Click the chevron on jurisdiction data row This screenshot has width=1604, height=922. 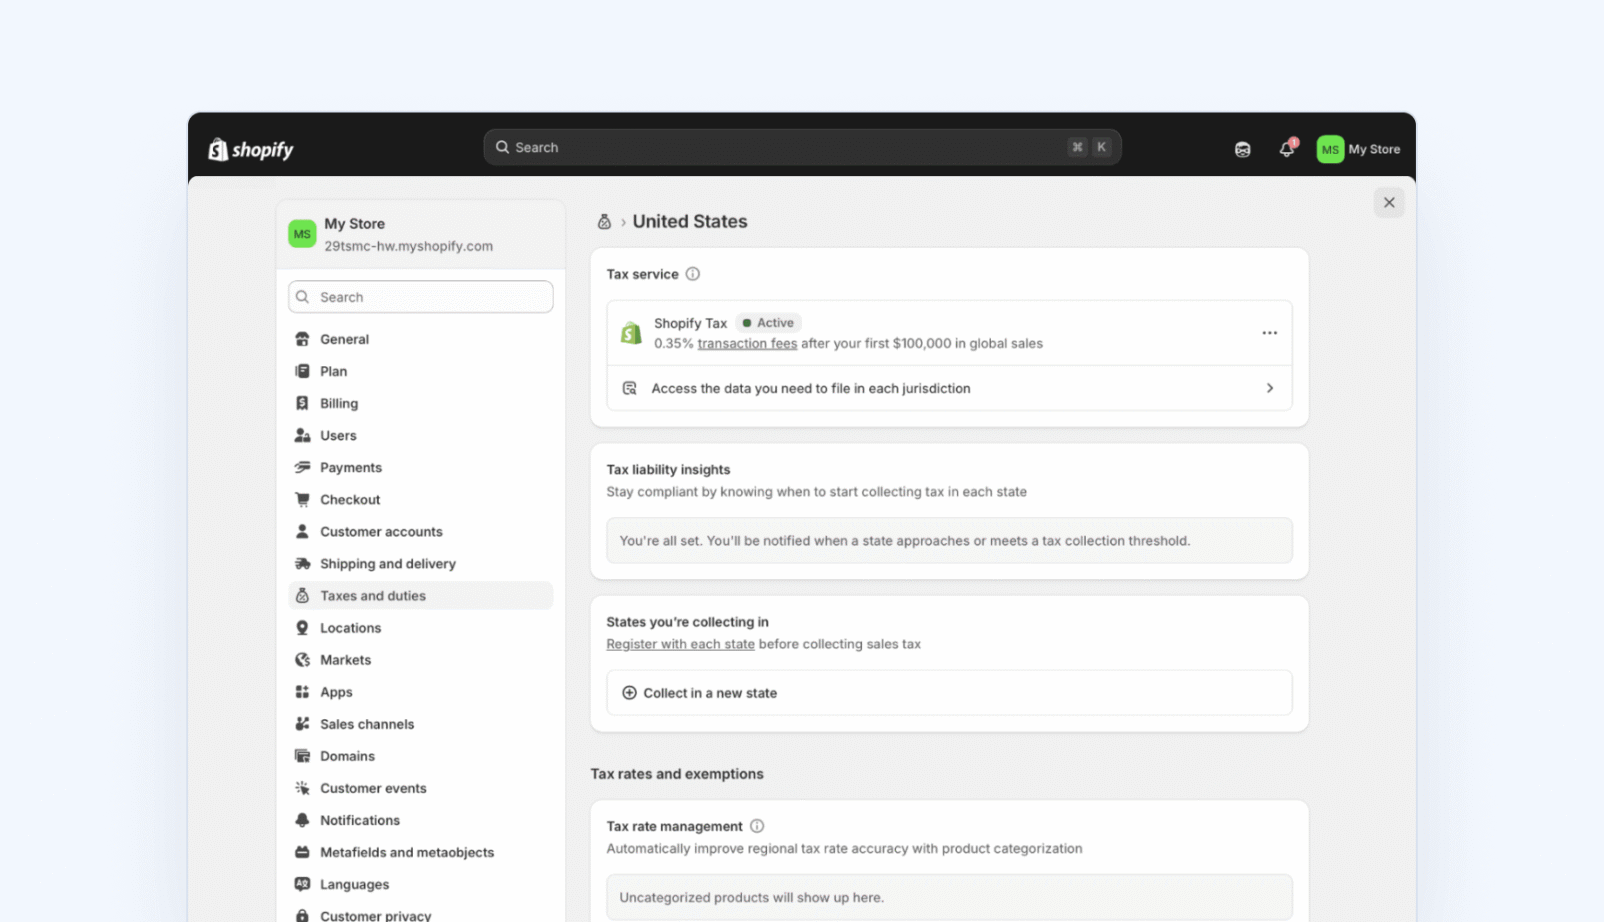(1270, 388)
